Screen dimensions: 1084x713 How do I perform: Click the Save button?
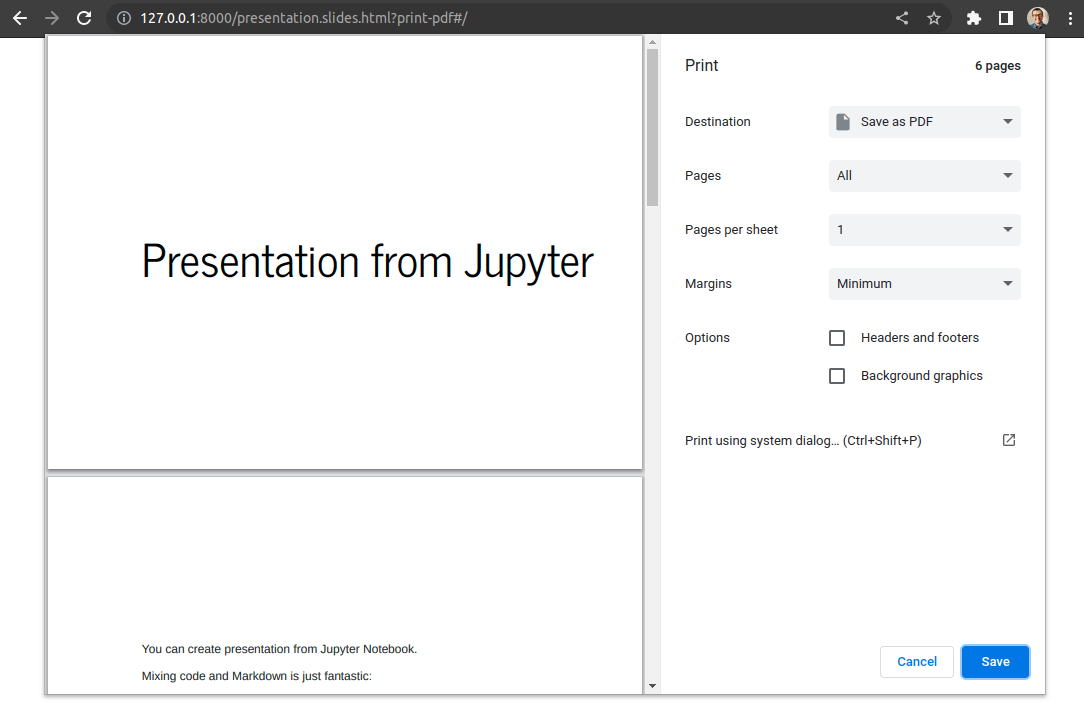[x=995, y=661]
